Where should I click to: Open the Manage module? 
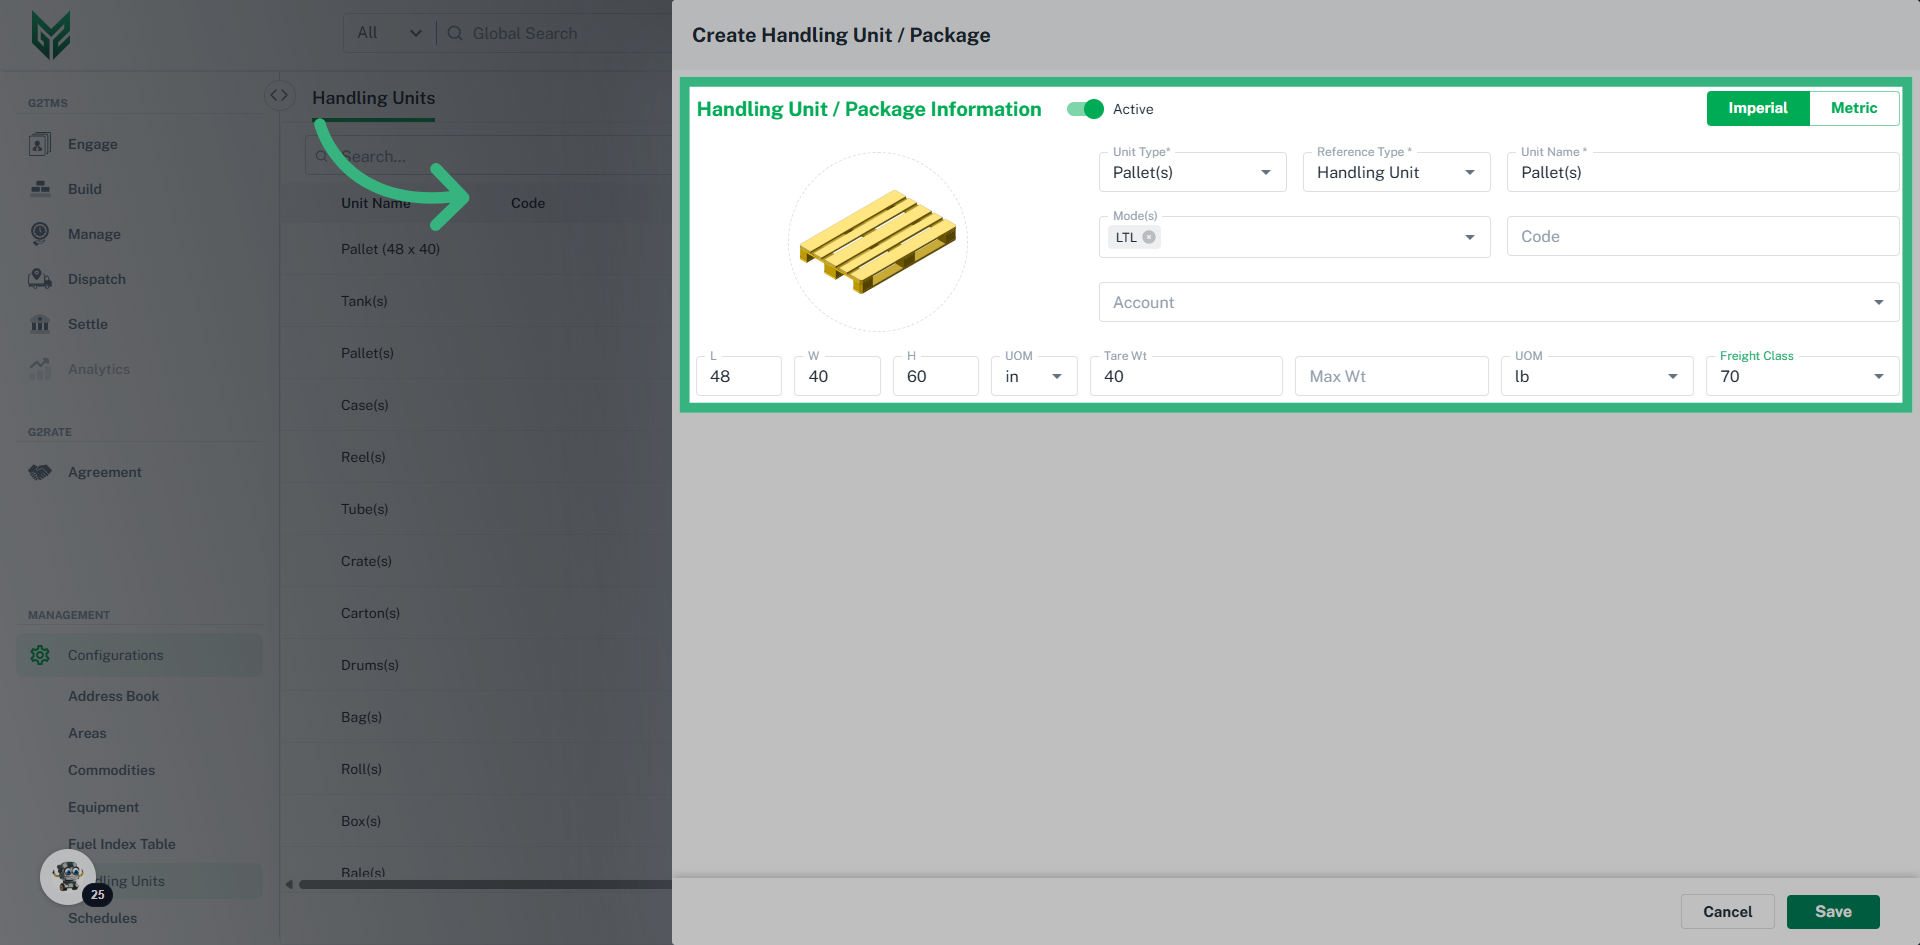tap(39, 234)
